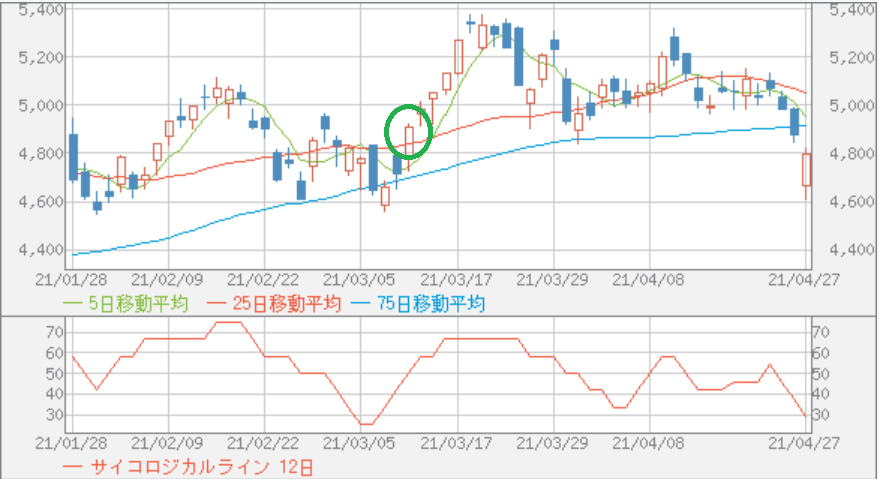Click 21/04/27 date under the psychological line chart
This screenshot has width=879, height=479.
click(803, 443)
